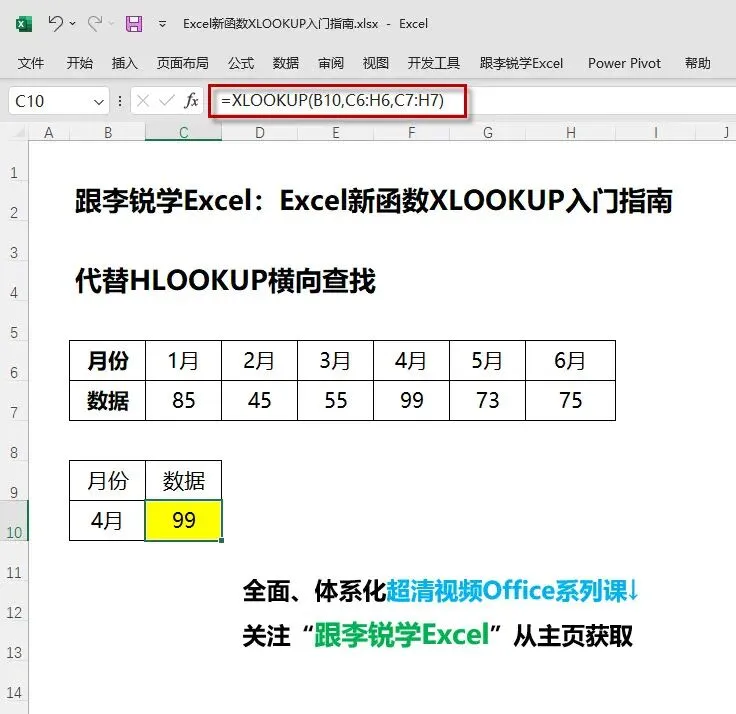Cancel formula entry with X icon
The image size is (736, 714).
click(143, 100)
